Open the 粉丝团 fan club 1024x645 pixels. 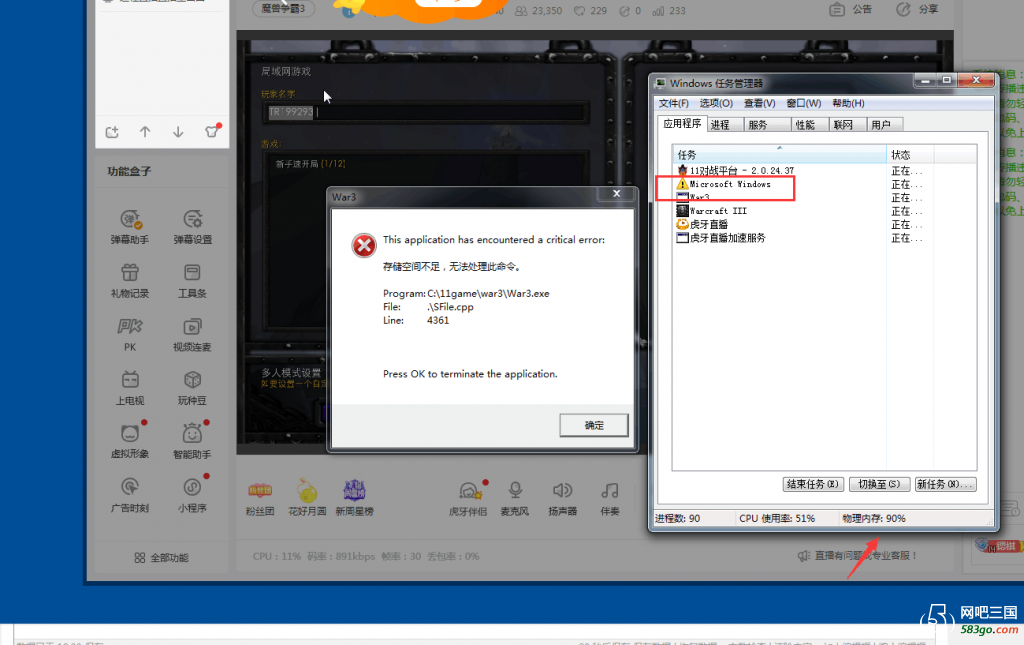[x=260, y=499]
